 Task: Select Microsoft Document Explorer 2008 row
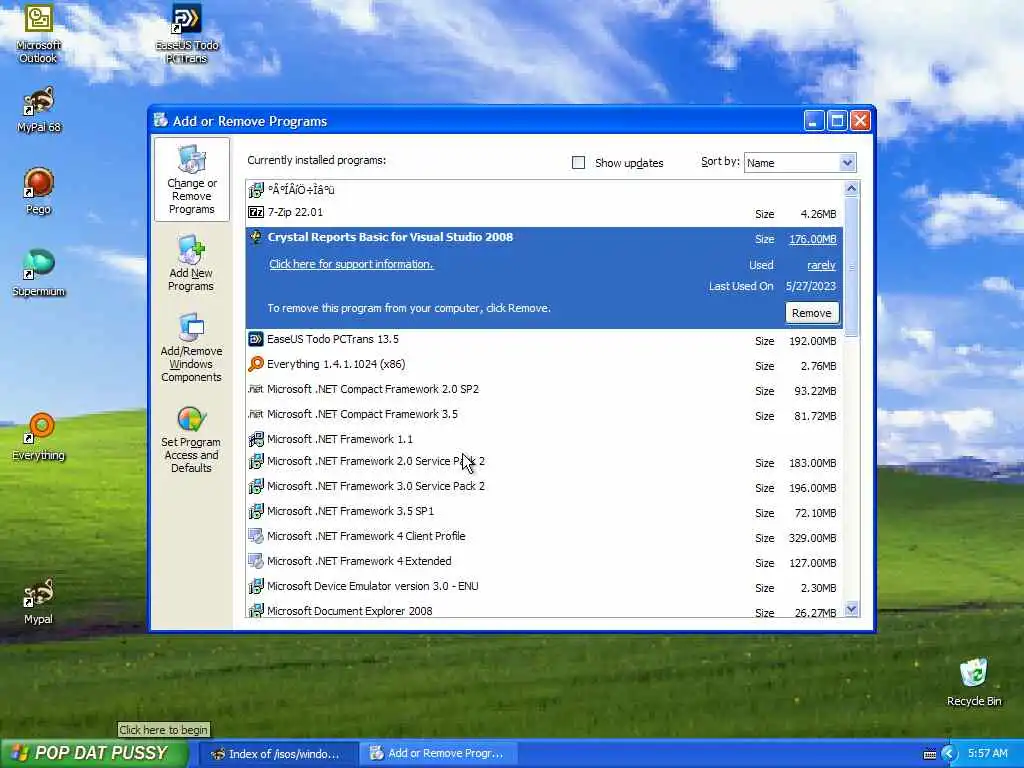(545, 611)
